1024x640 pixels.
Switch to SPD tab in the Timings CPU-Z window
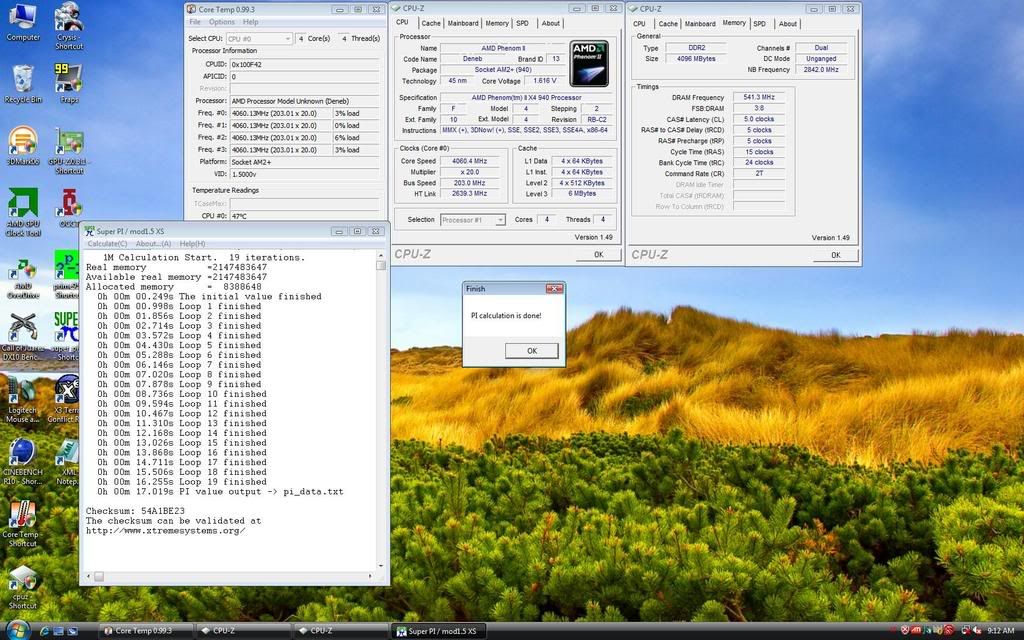pos(760,24)
